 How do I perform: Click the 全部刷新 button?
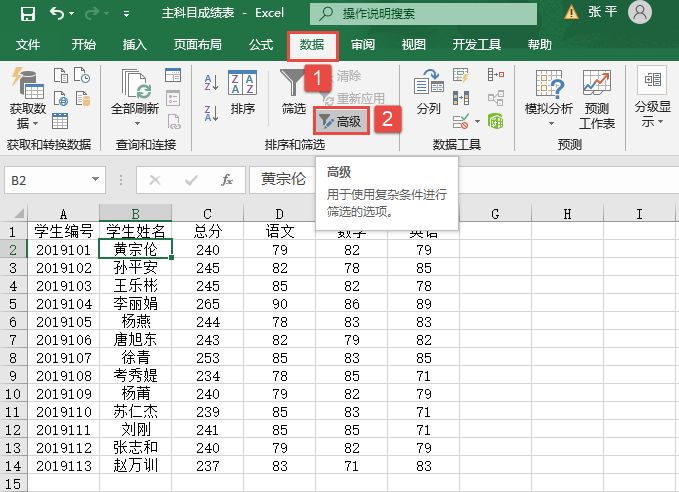pos(135,92)
